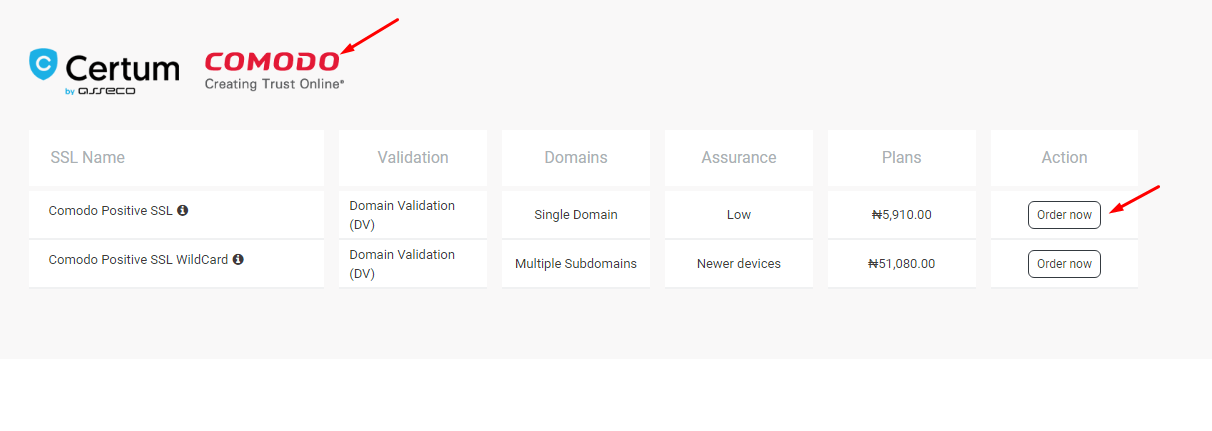Viewport: 1212px width, 431px height.
Task: Order the Positive SSL WildCard plan
Action: coord(1064,264)
